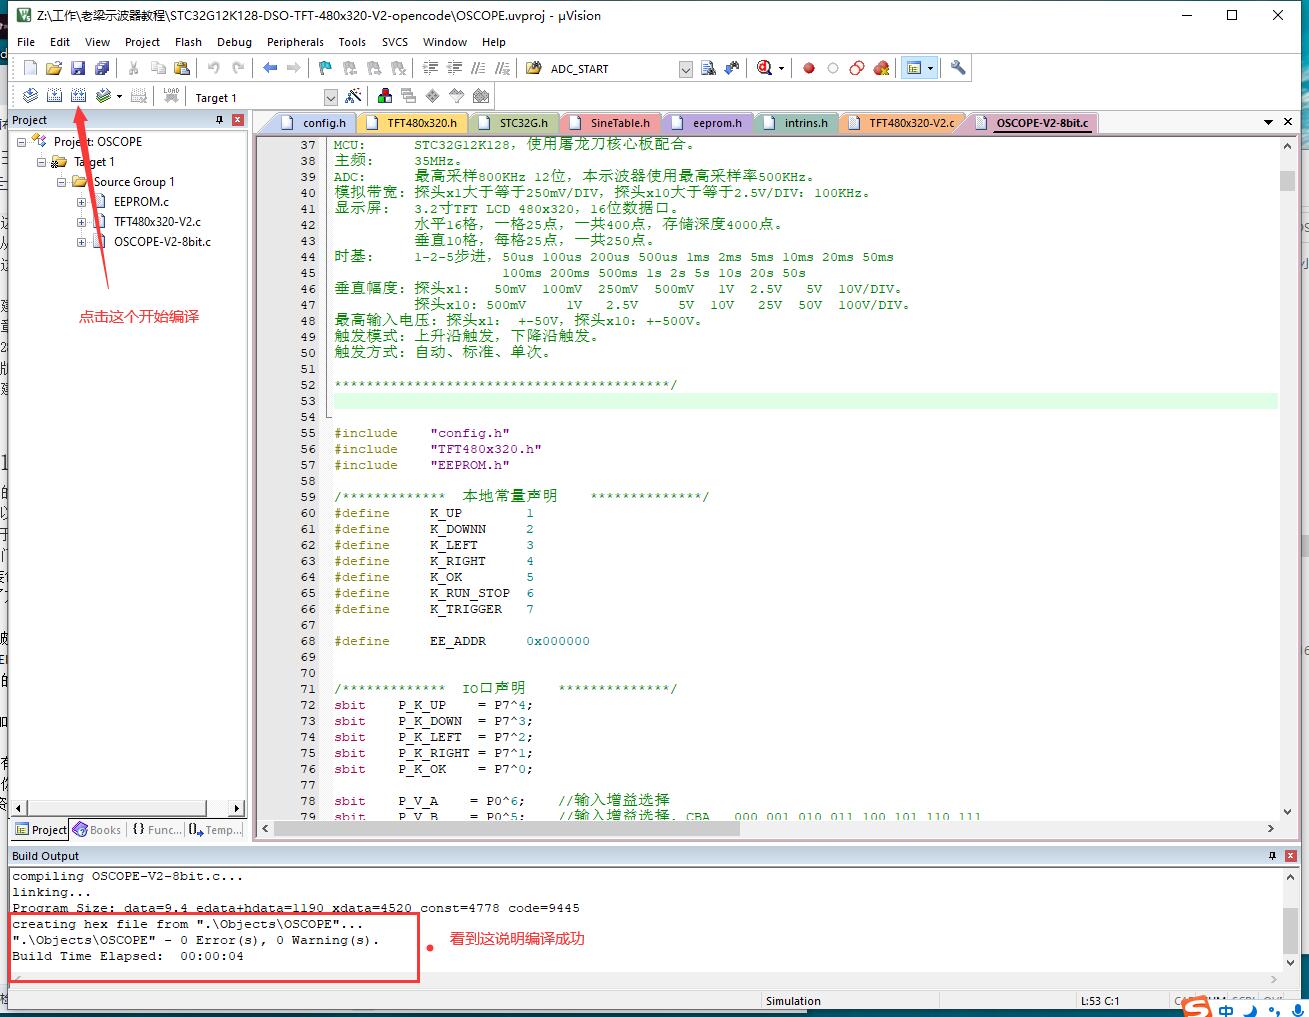Image resolution: width=1309 pixels, height=1017 pixels.
Task: Collapse the Project: OSCOPE tree node
Action: [x=21, y=142]
